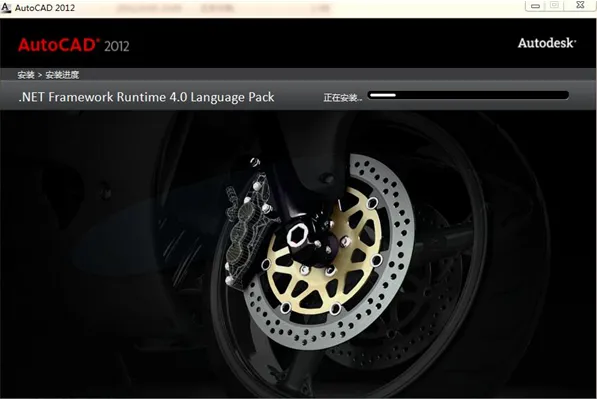The height and width of the screenshot is (399, 597).
Task: Click the disabled maximize window button
Action: pyautogui.click(x=555, y=5)
